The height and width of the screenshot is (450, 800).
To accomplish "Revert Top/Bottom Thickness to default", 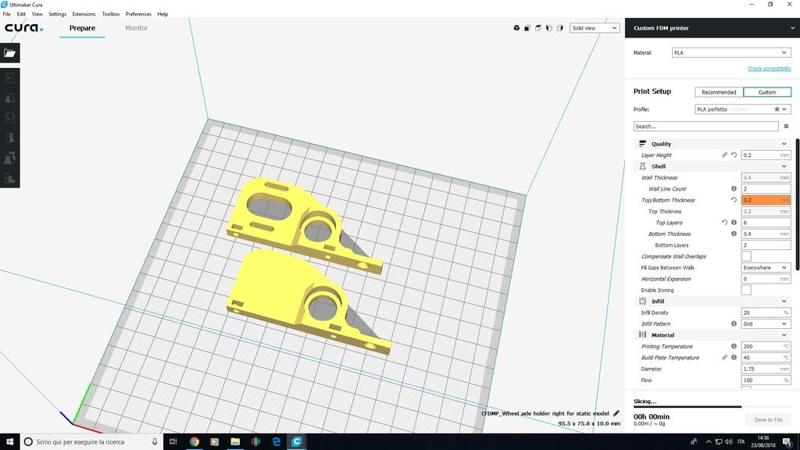I will point(734,200).
